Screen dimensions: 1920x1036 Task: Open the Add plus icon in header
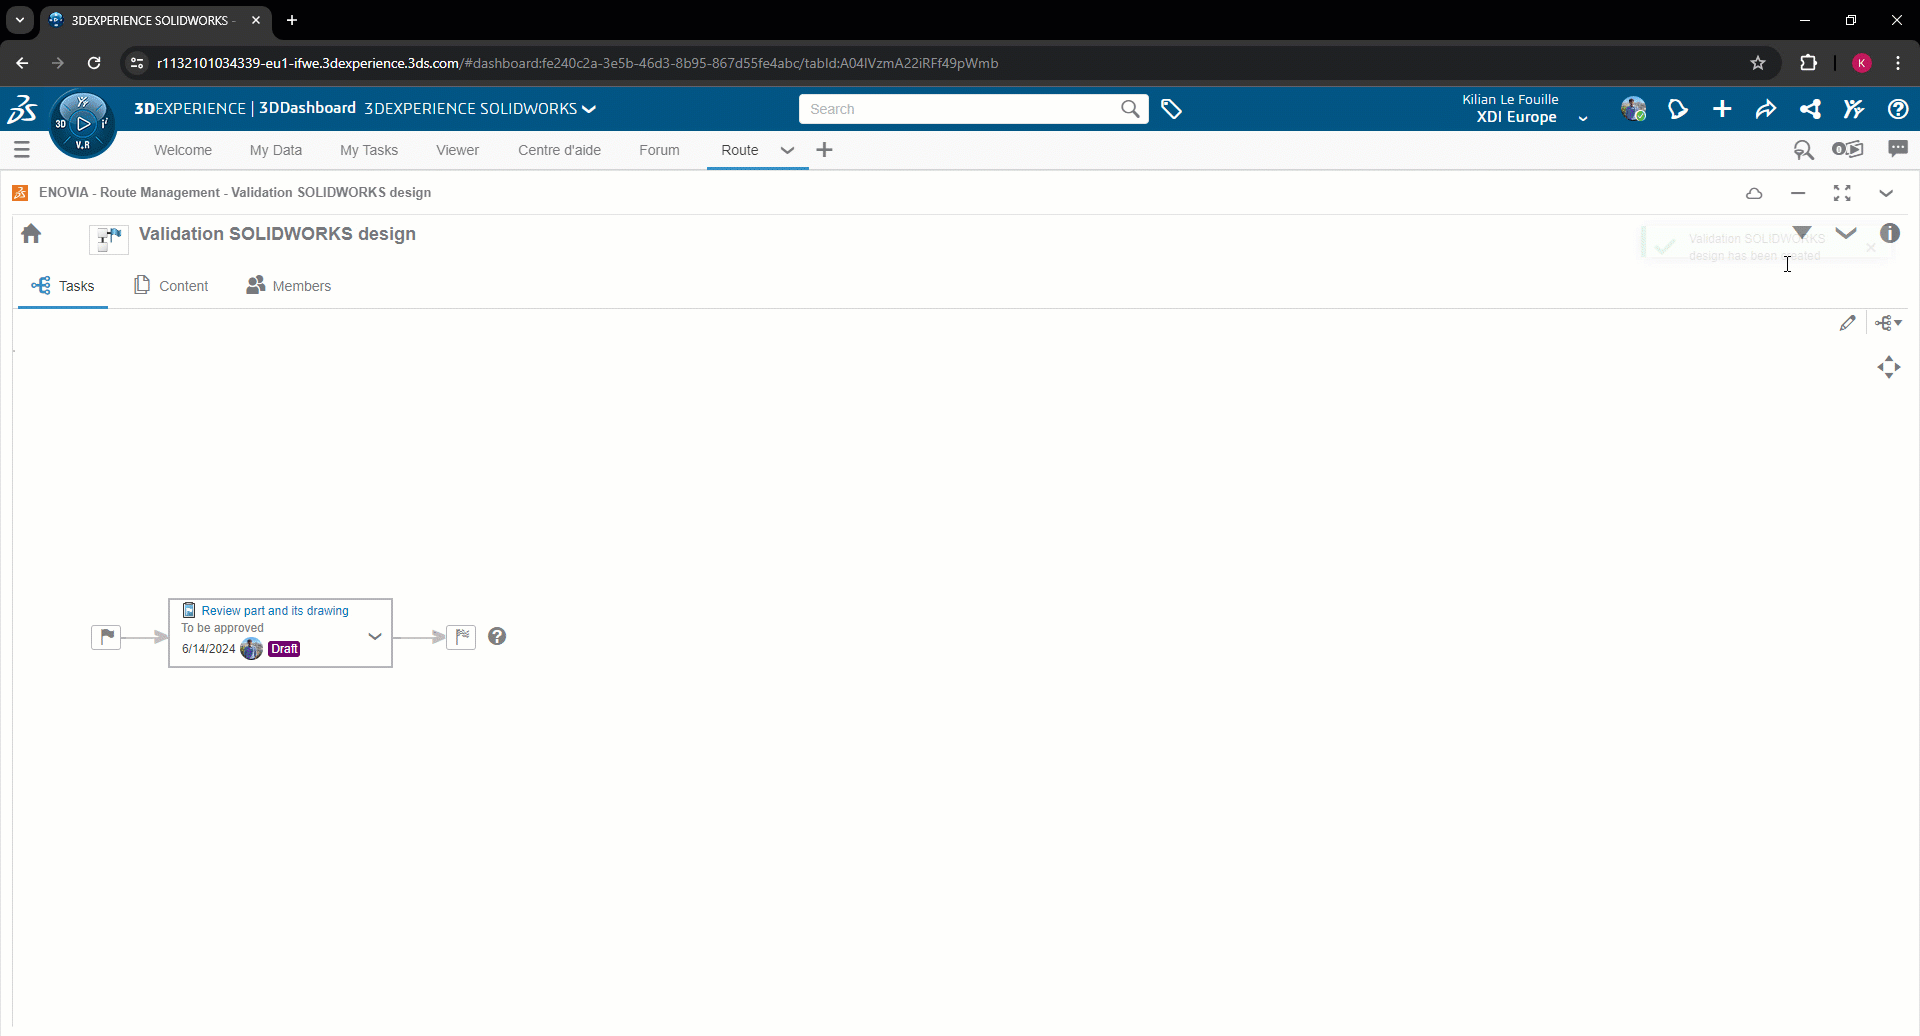[x=1722, y=109]
